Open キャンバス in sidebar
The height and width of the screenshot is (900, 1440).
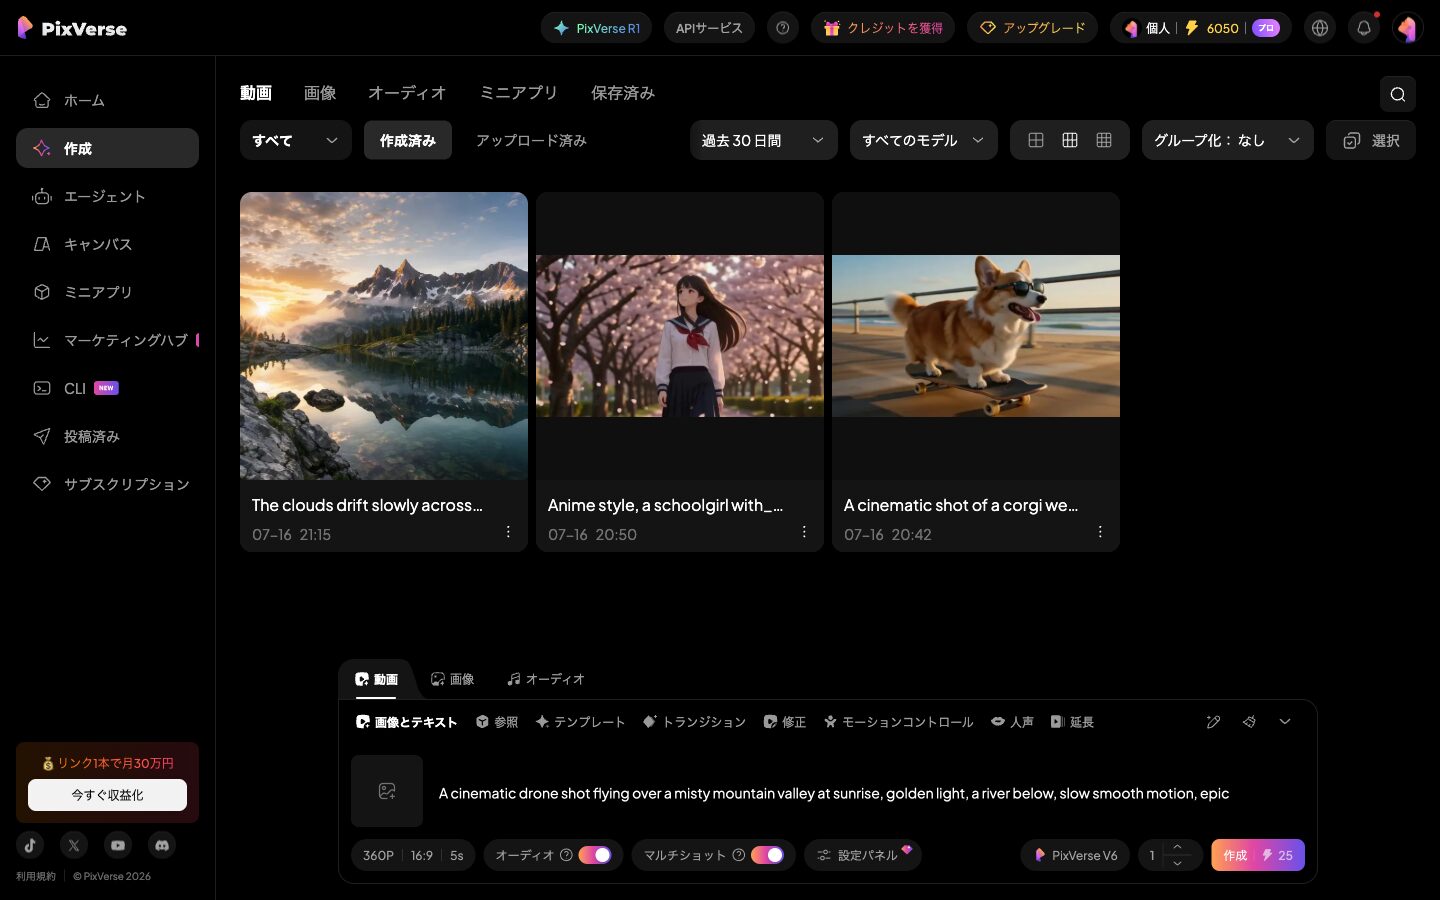tap(107, 244)
